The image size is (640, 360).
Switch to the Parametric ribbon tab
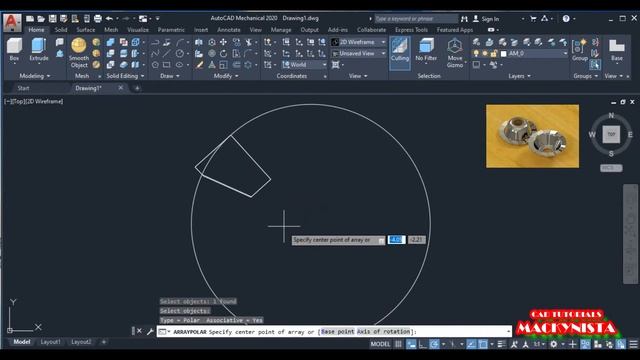click(x=171, y=30)
